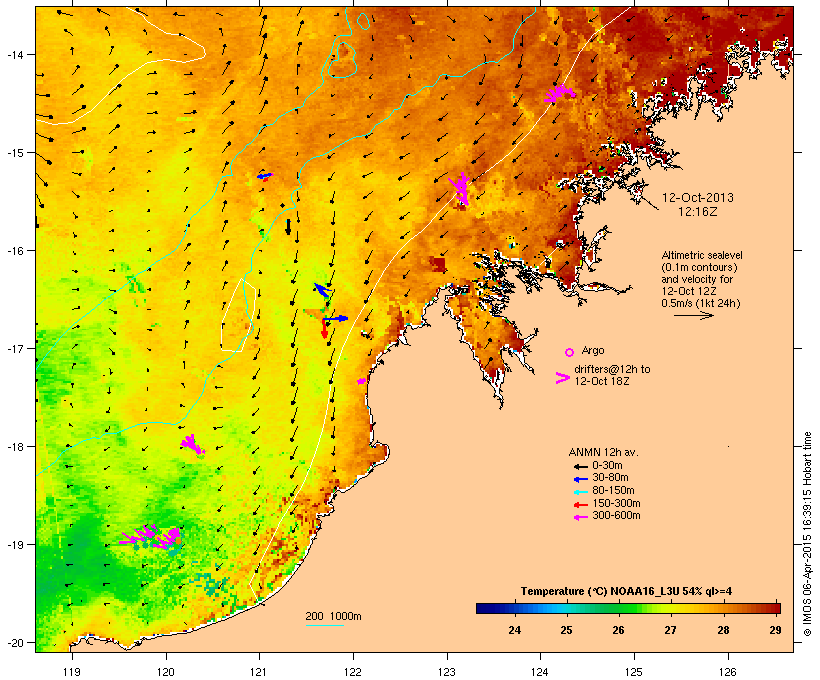
Task: Click the latitude label -18
Action: click(x=14, y=447)
